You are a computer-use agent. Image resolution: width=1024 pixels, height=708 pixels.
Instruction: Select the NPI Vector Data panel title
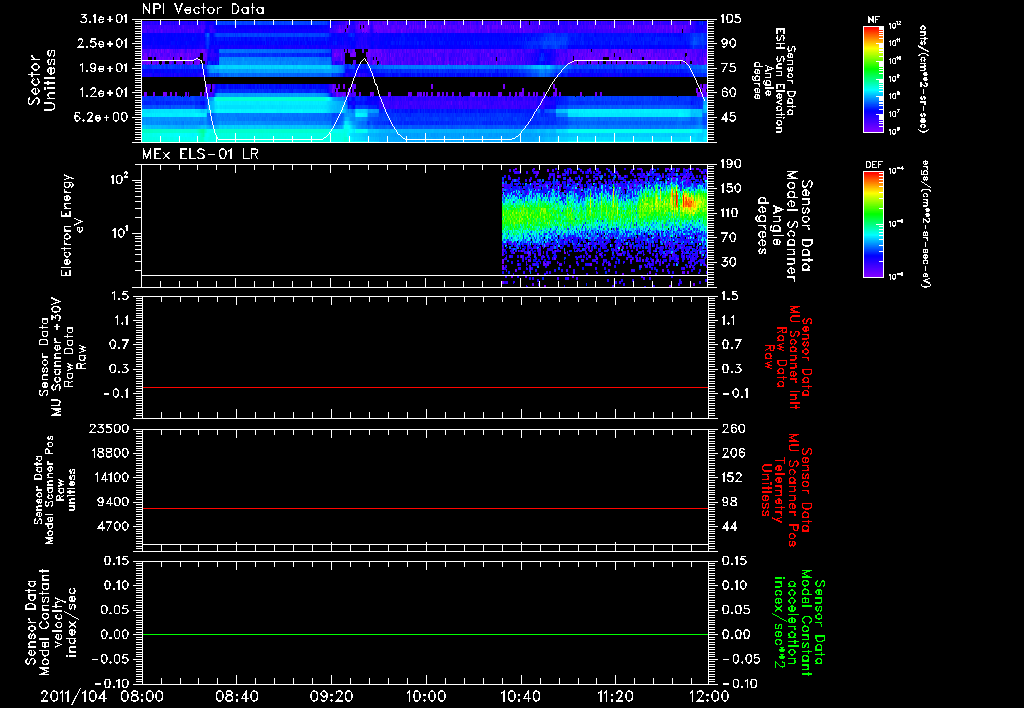[203, 9]
